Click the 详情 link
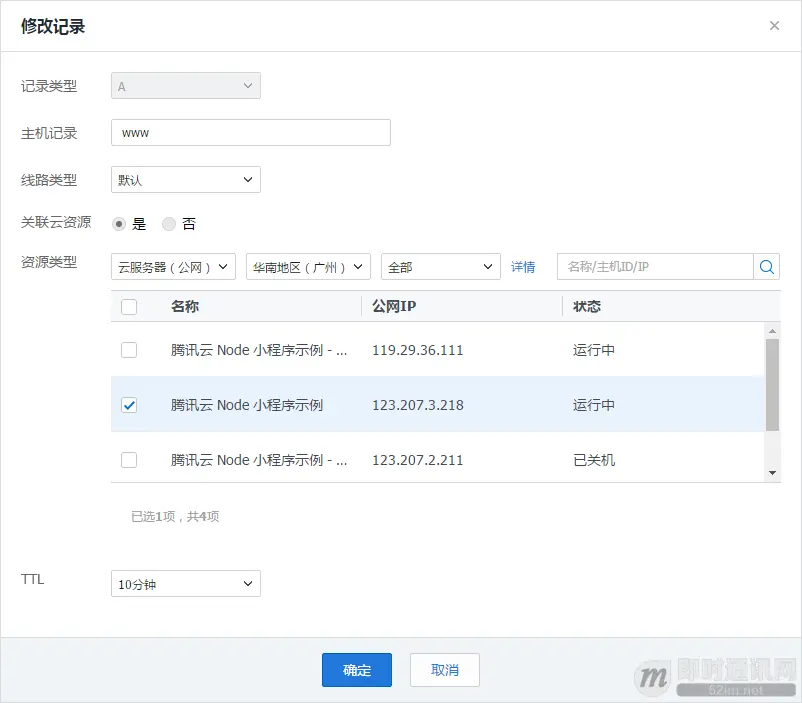The width and height of the screenshot is (802, 703). (x=523, y=267)
